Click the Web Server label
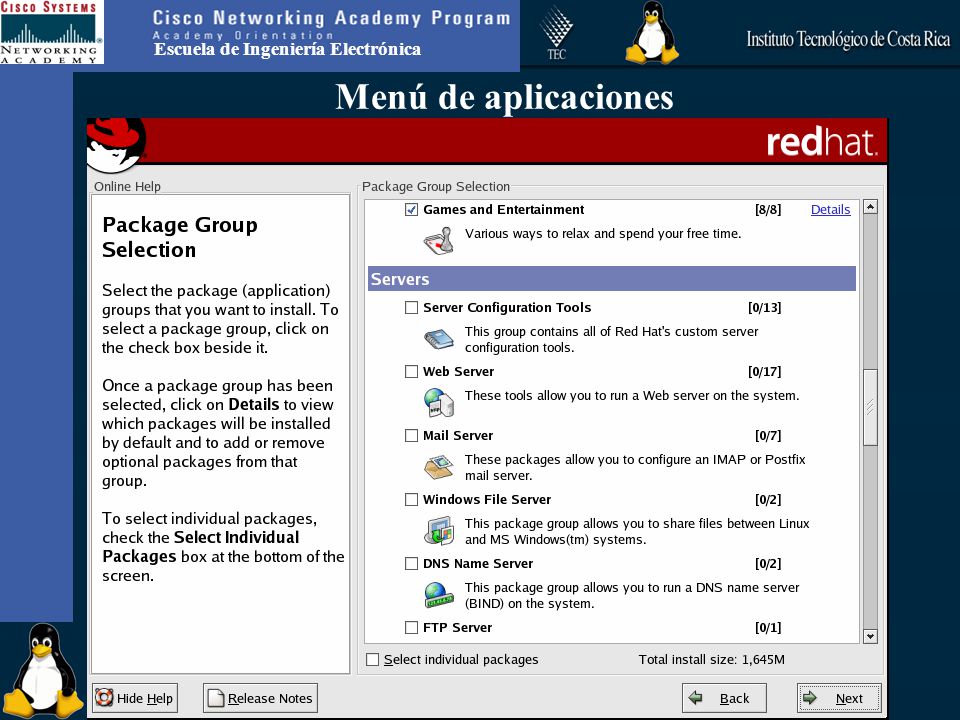This screenshot has width=960, height=720. click(x=459, y=372)
